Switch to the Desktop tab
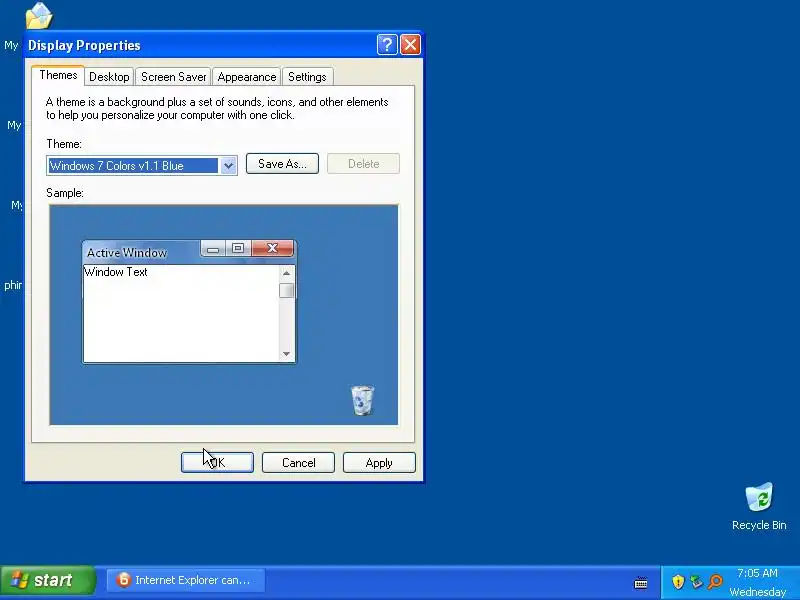The height and width of the screenshot is (600, 800). [109, 77]
